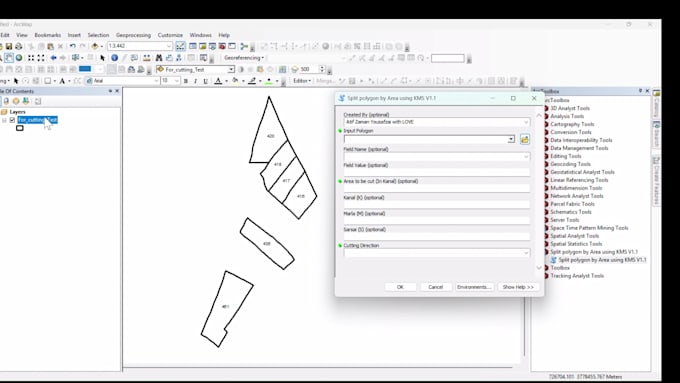Open the View menu
This screenshot has width=680, height=383.
tap(22, 35)
